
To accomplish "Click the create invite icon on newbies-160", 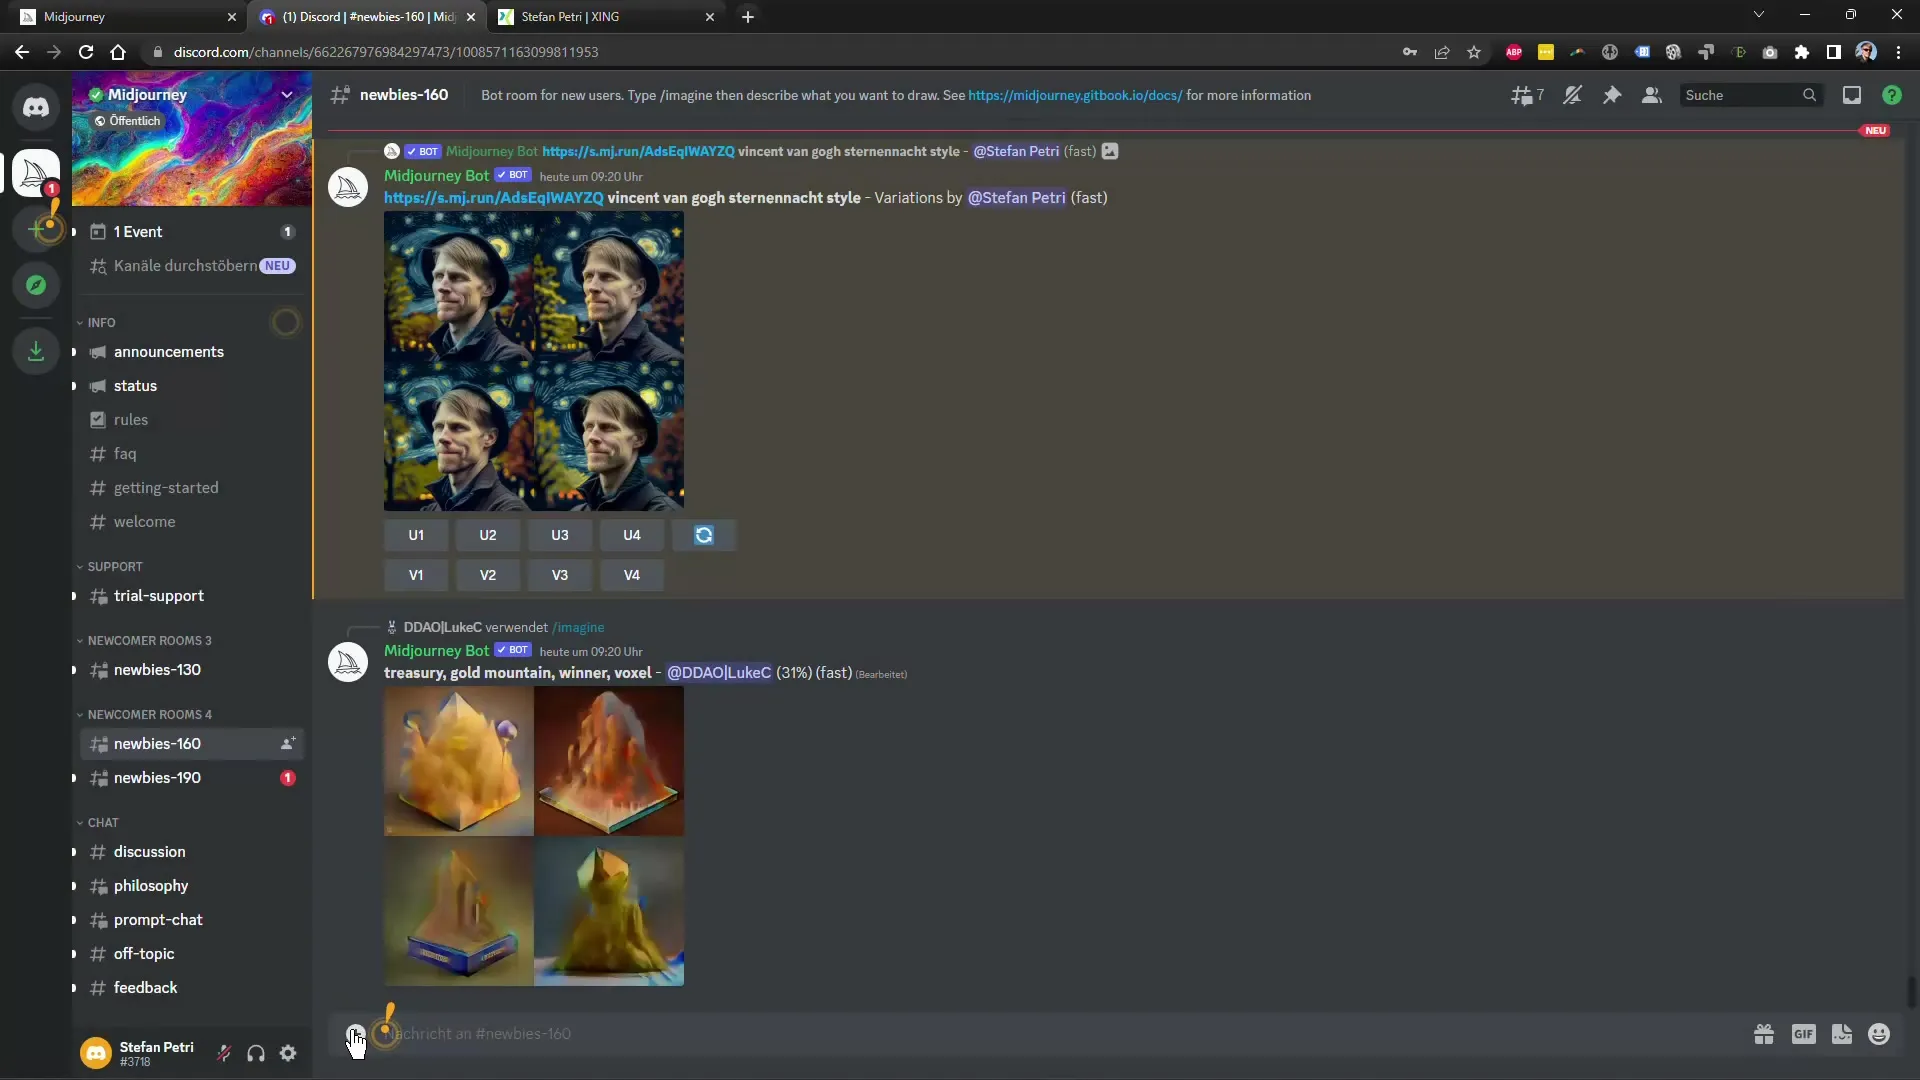I will (x=288, y=744).
